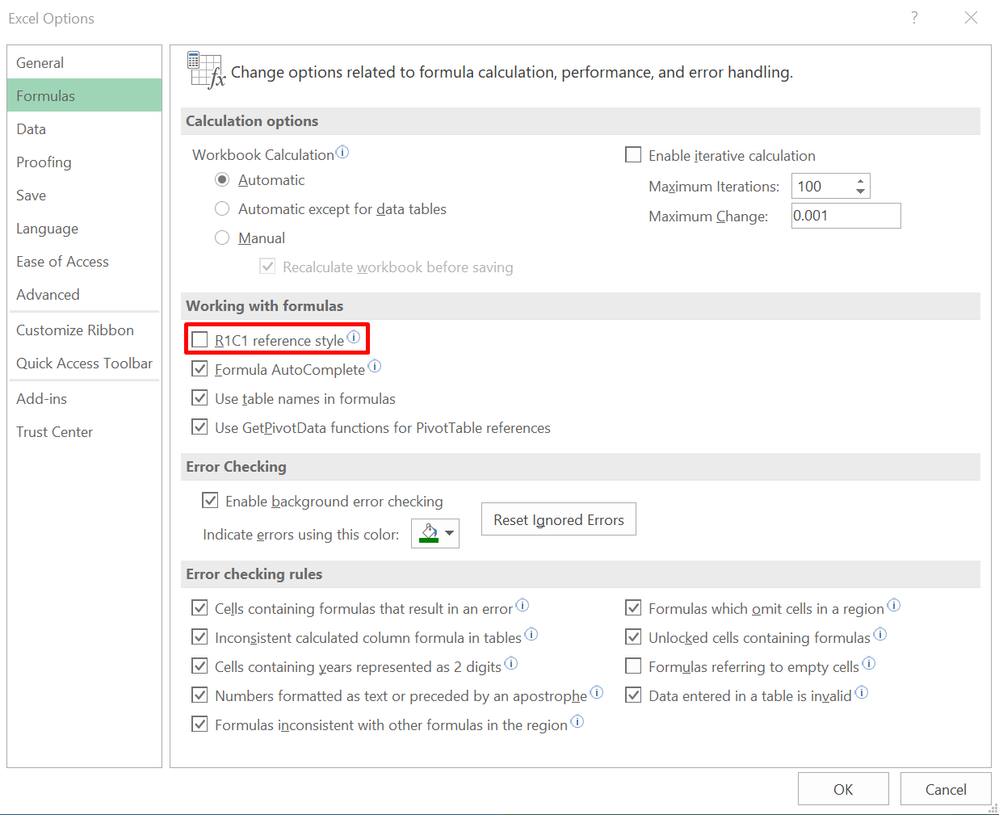This screenshot has height=815, width=999.
Task: Open the error indicator color dropdown arrow
Action: [450, 533]
